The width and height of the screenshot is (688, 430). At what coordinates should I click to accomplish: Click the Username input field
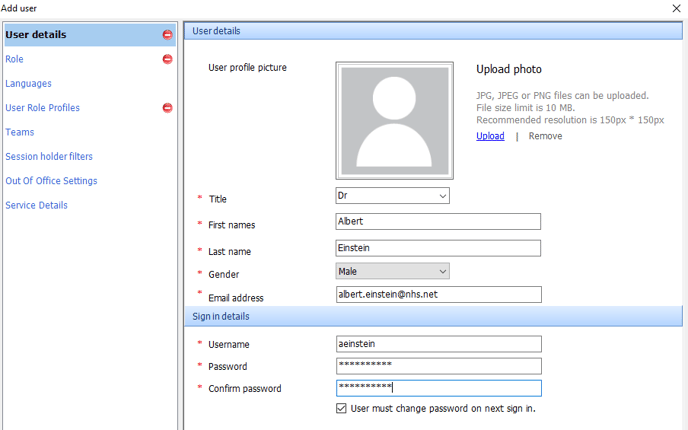coord(438,343)
